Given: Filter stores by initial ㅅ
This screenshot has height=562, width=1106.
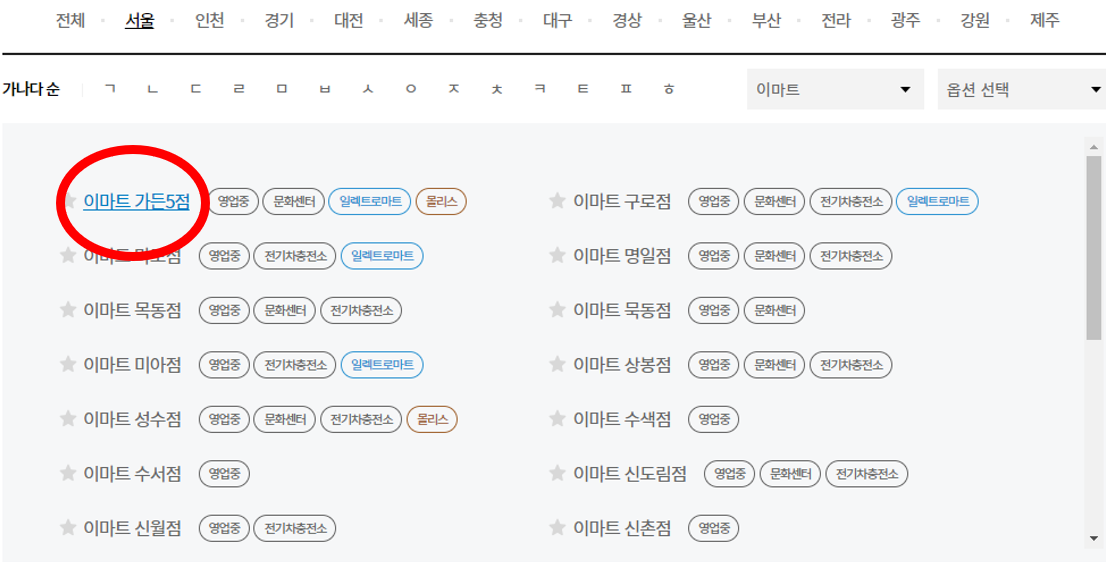Looking at the screenshot, I should pyautogui.click(x=367, y=90).
